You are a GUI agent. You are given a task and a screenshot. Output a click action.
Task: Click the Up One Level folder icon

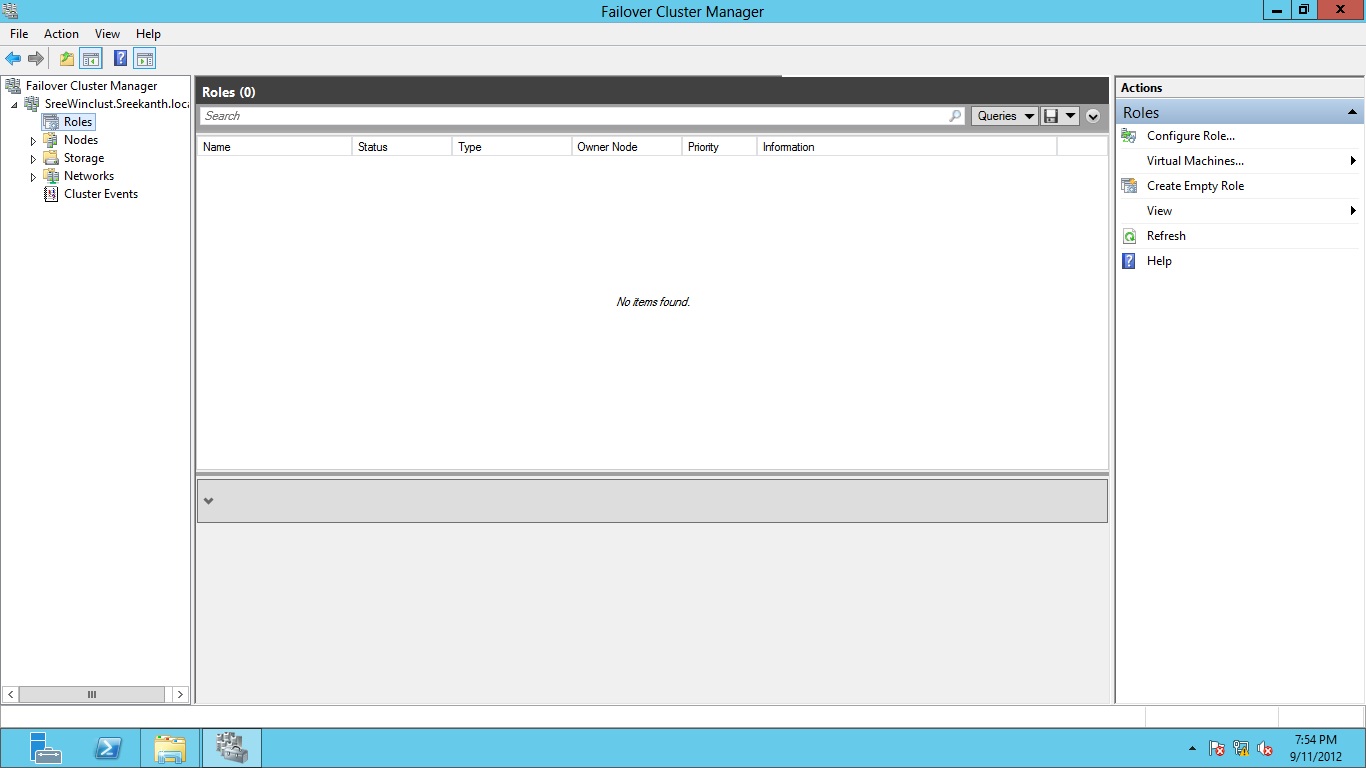tap(67, 59)
